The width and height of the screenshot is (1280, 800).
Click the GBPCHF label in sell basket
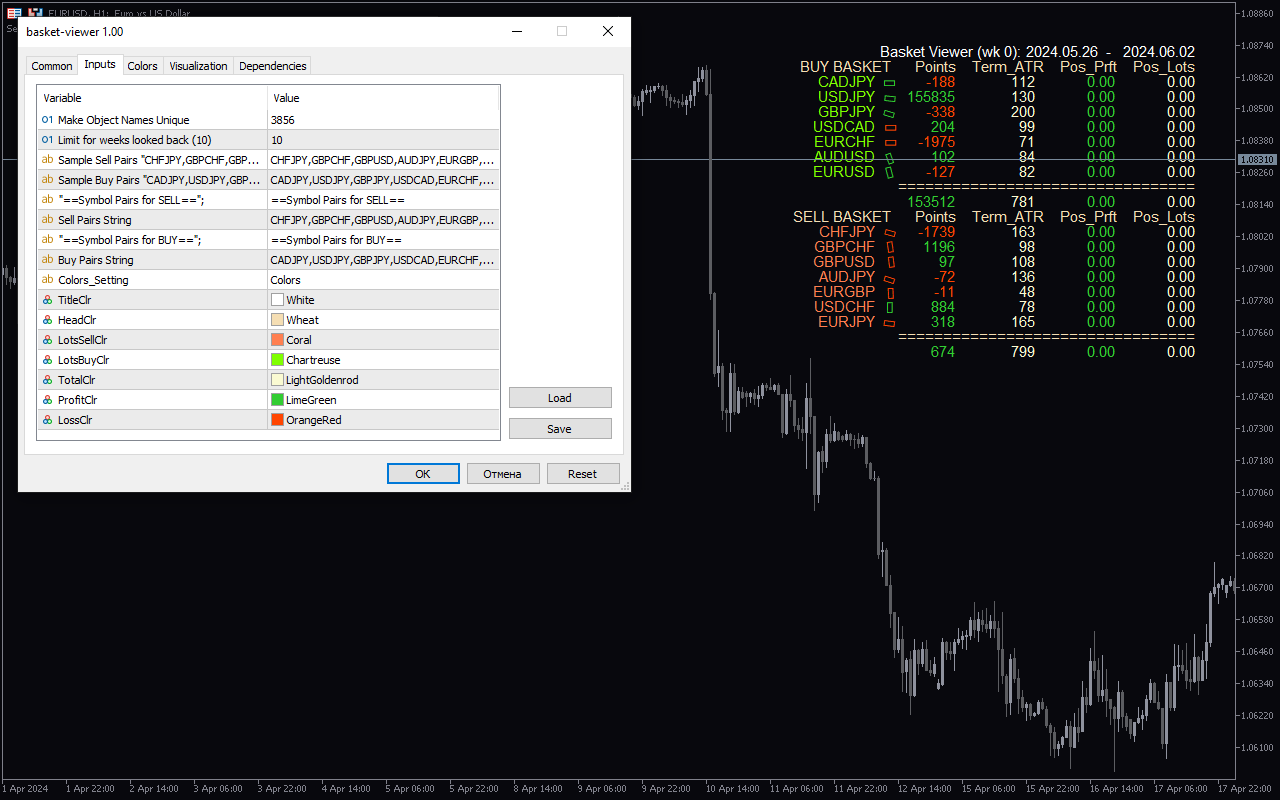coord(845,247)
